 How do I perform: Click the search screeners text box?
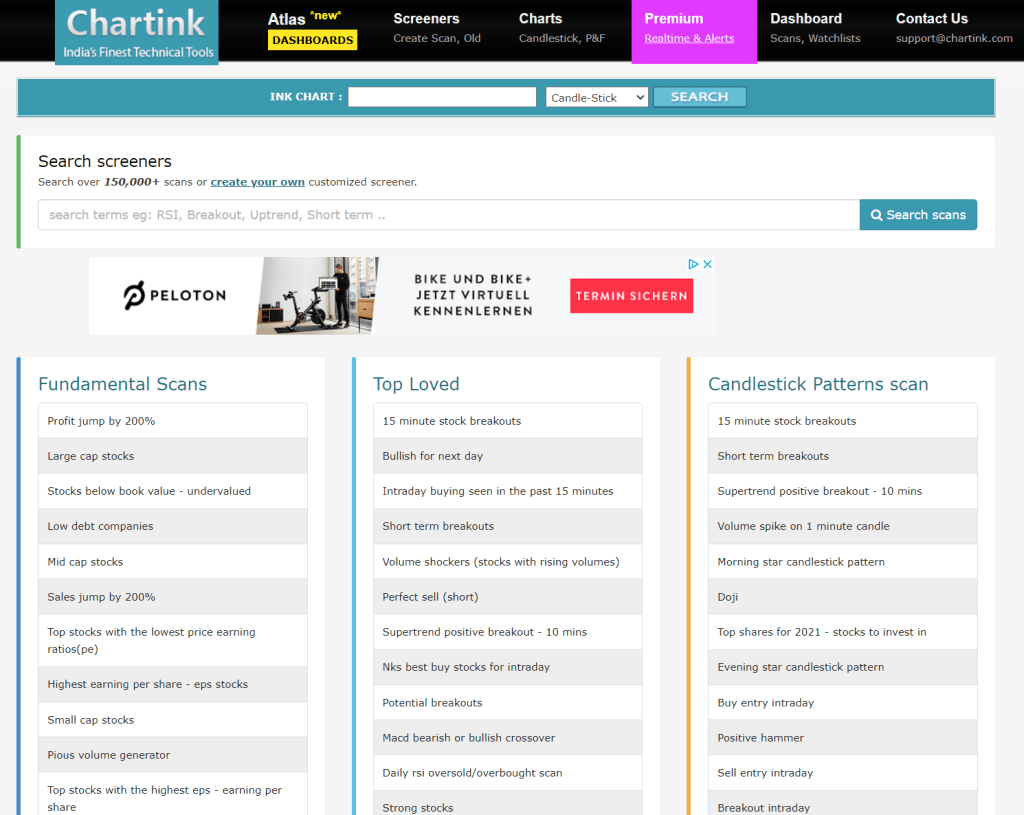(x=448, y=215)
